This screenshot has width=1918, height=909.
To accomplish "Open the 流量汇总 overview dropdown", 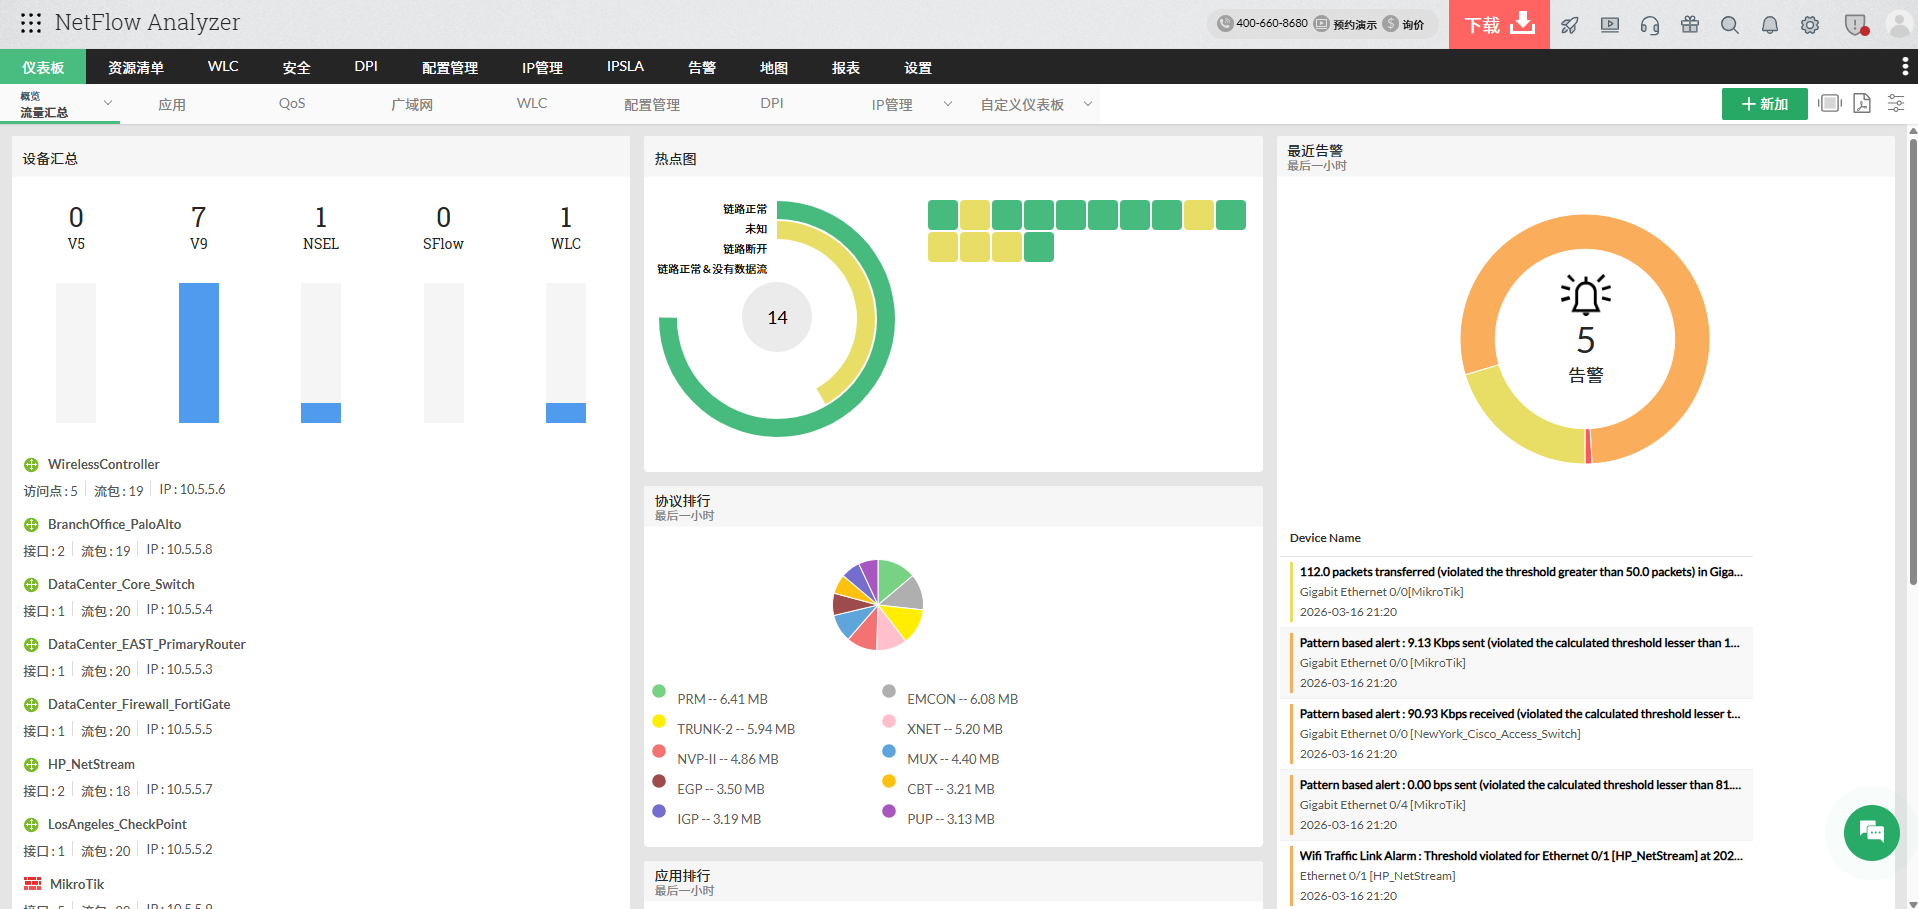I will [107, 103].
